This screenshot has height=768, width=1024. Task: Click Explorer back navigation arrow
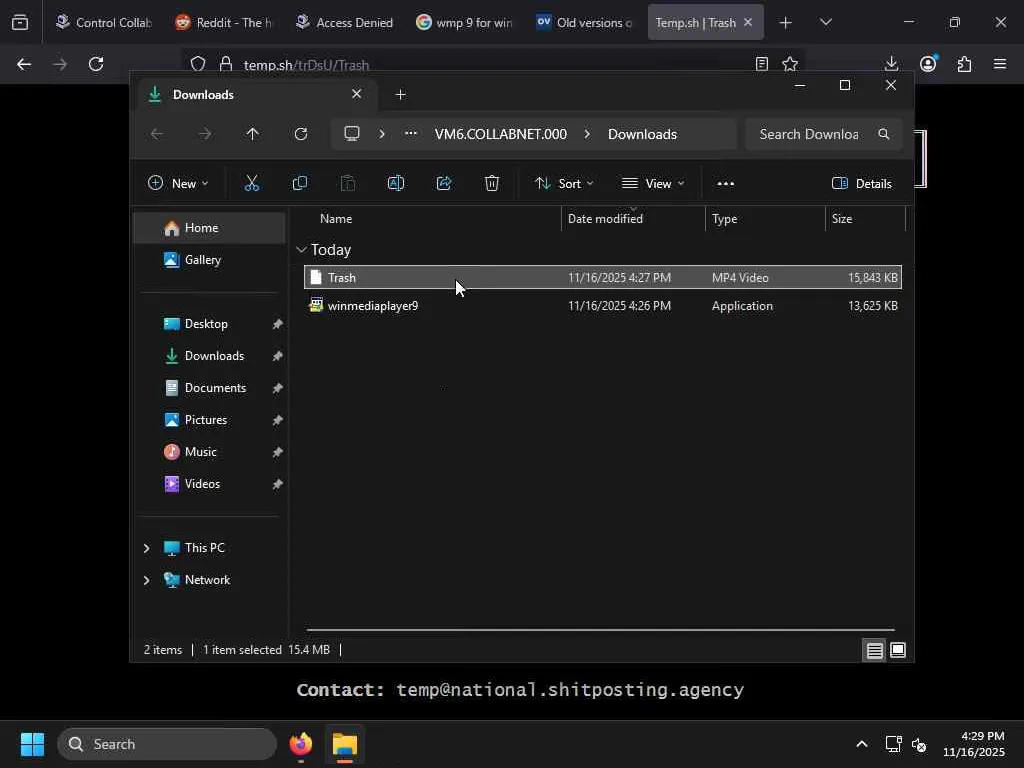tap(157, 134)
